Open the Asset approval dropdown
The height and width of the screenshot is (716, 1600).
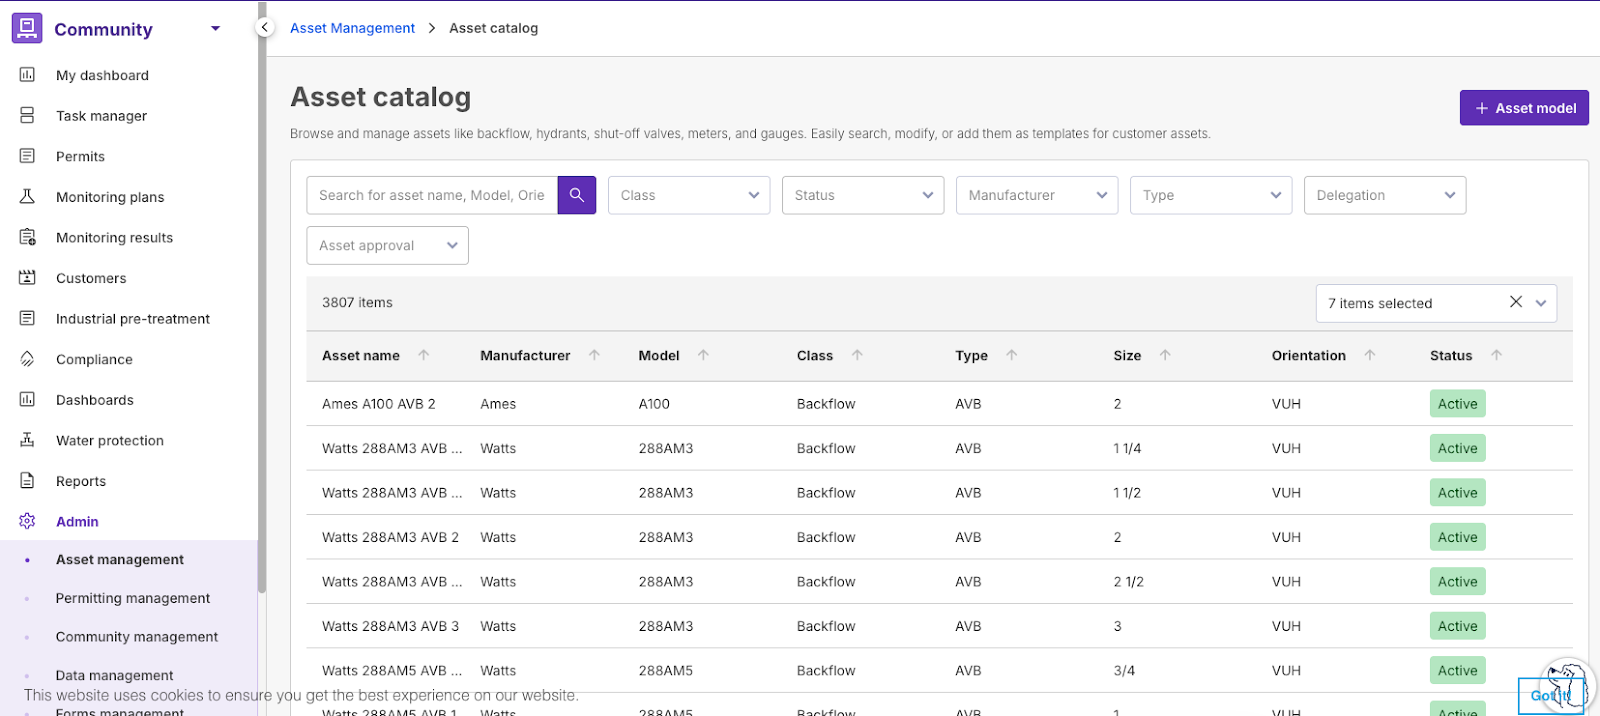pyautogui.click(x=387, y=245)
